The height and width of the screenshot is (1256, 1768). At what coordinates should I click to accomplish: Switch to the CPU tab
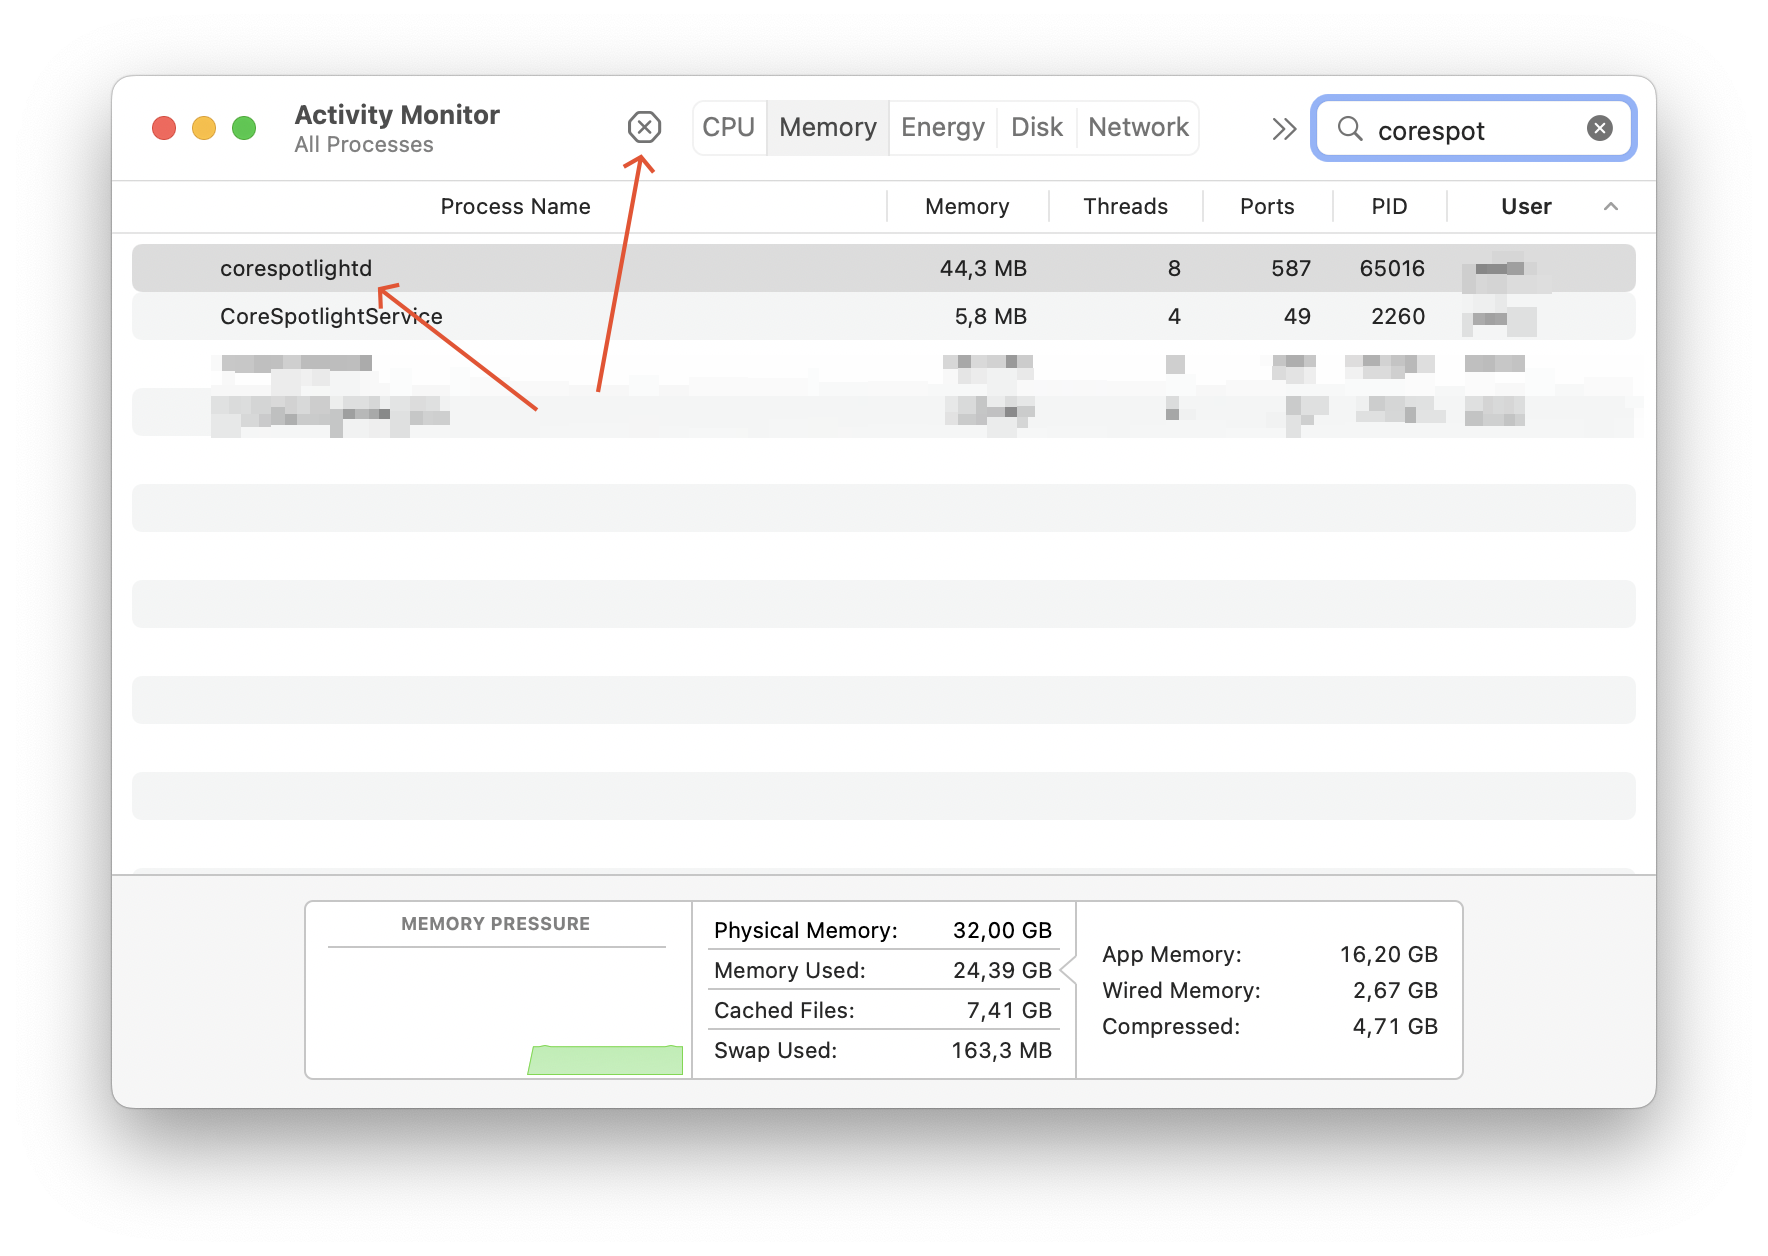(x=728, y=127)
